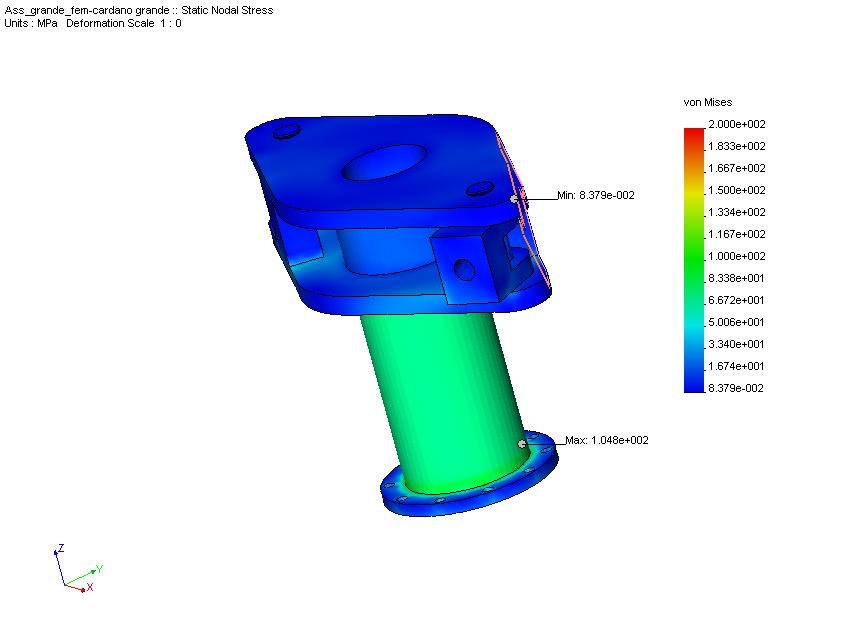Click the 1.167e+002 legend value
This screenshot has height=638, width=854.
coord(736,234)
